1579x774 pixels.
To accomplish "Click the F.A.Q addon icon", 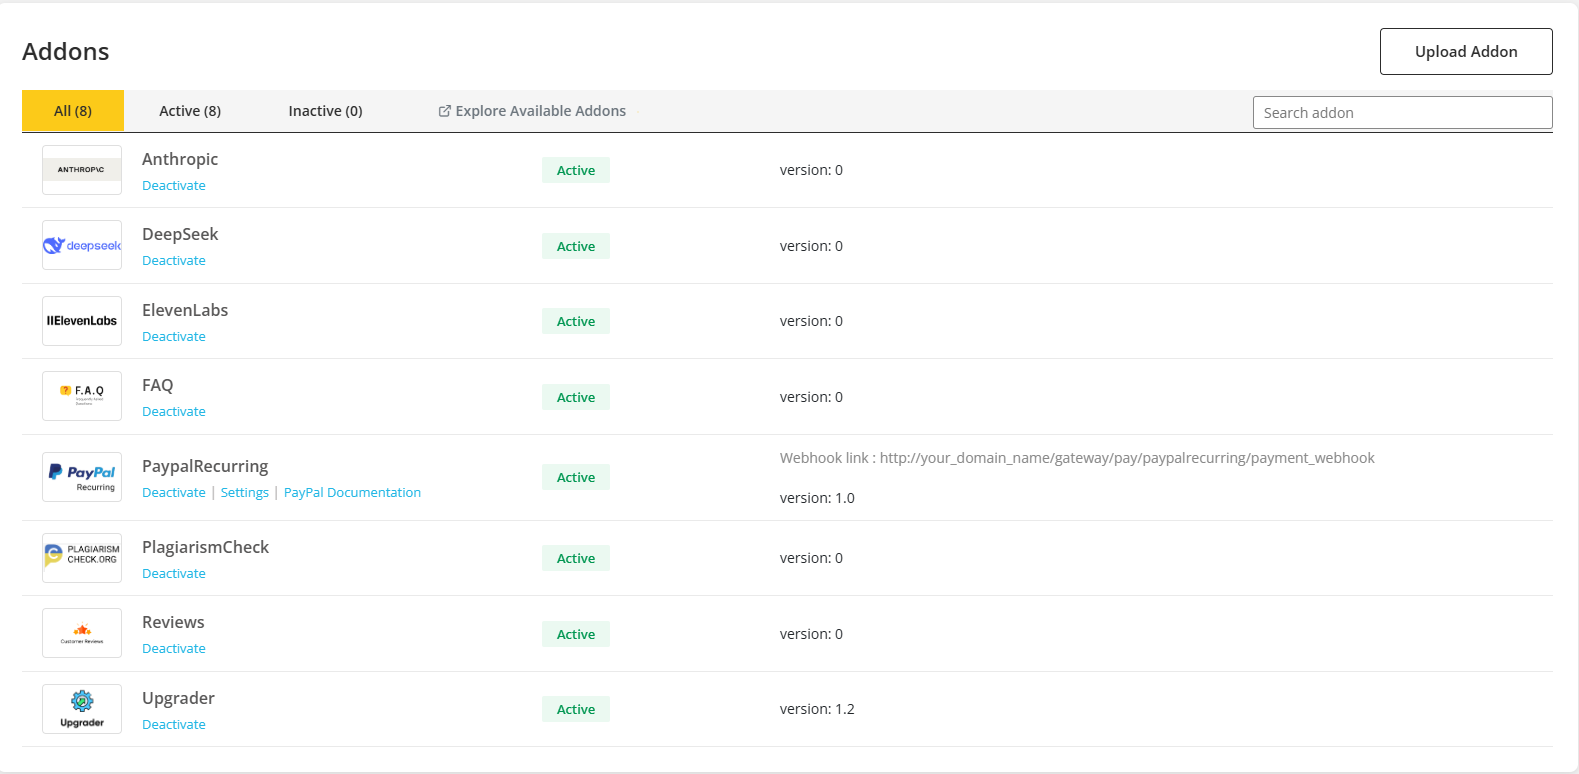I will point(81,396).
